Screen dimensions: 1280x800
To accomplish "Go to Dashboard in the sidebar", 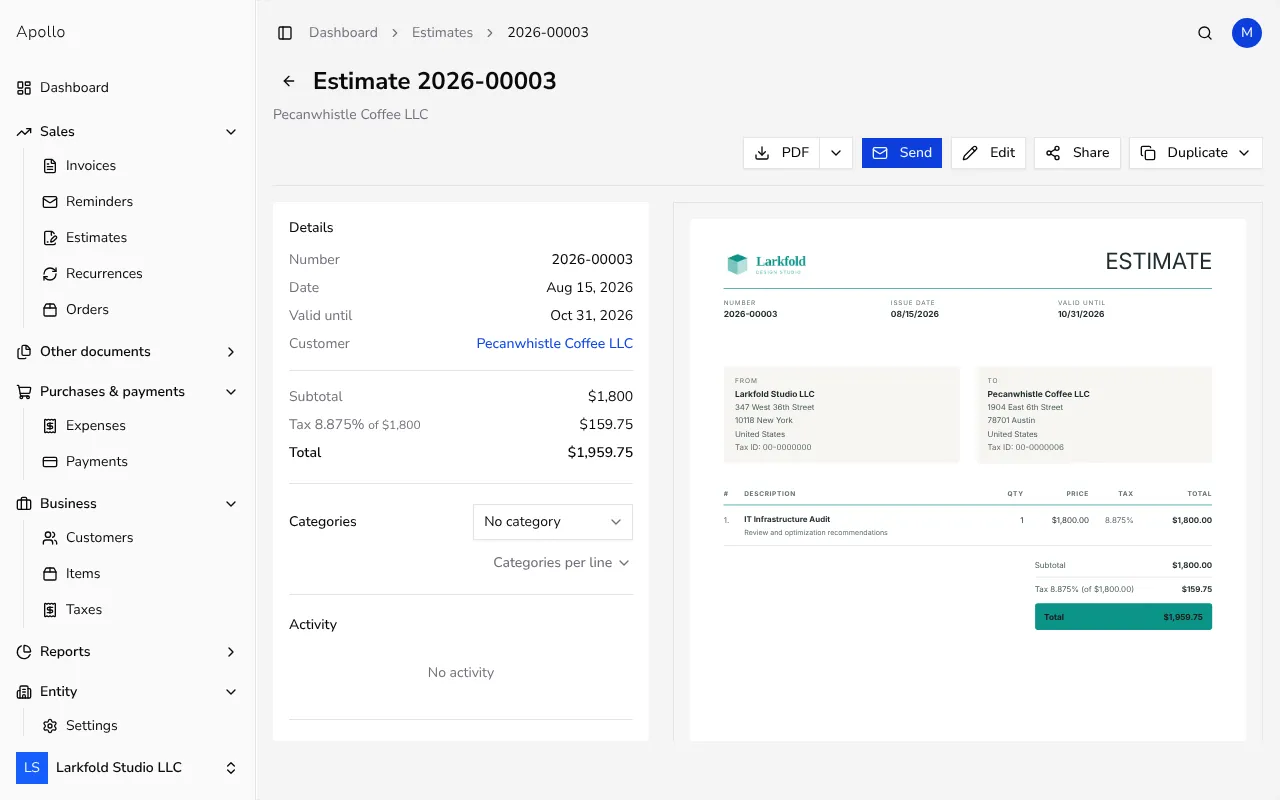I will tap(127, 88).
